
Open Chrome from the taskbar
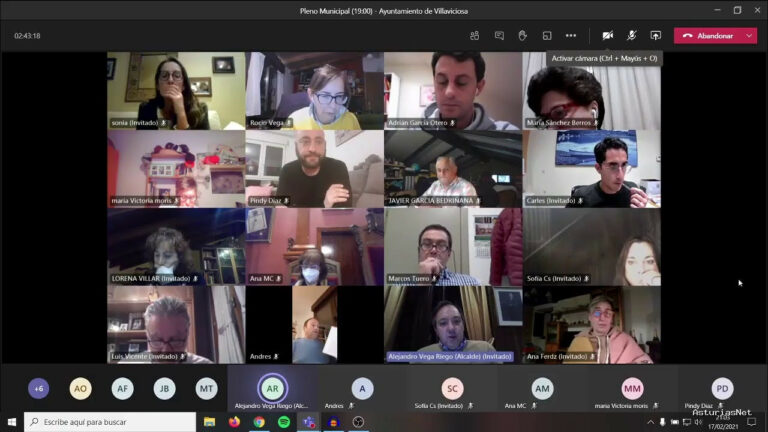pos(259,422)
